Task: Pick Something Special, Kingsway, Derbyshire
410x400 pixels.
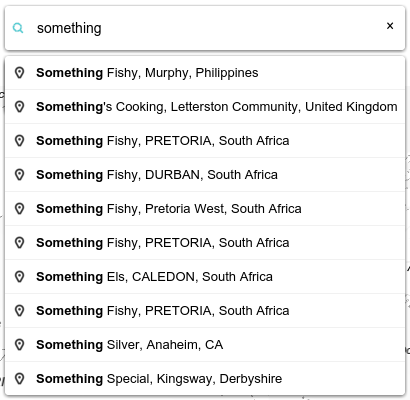Action: (205, 379)
